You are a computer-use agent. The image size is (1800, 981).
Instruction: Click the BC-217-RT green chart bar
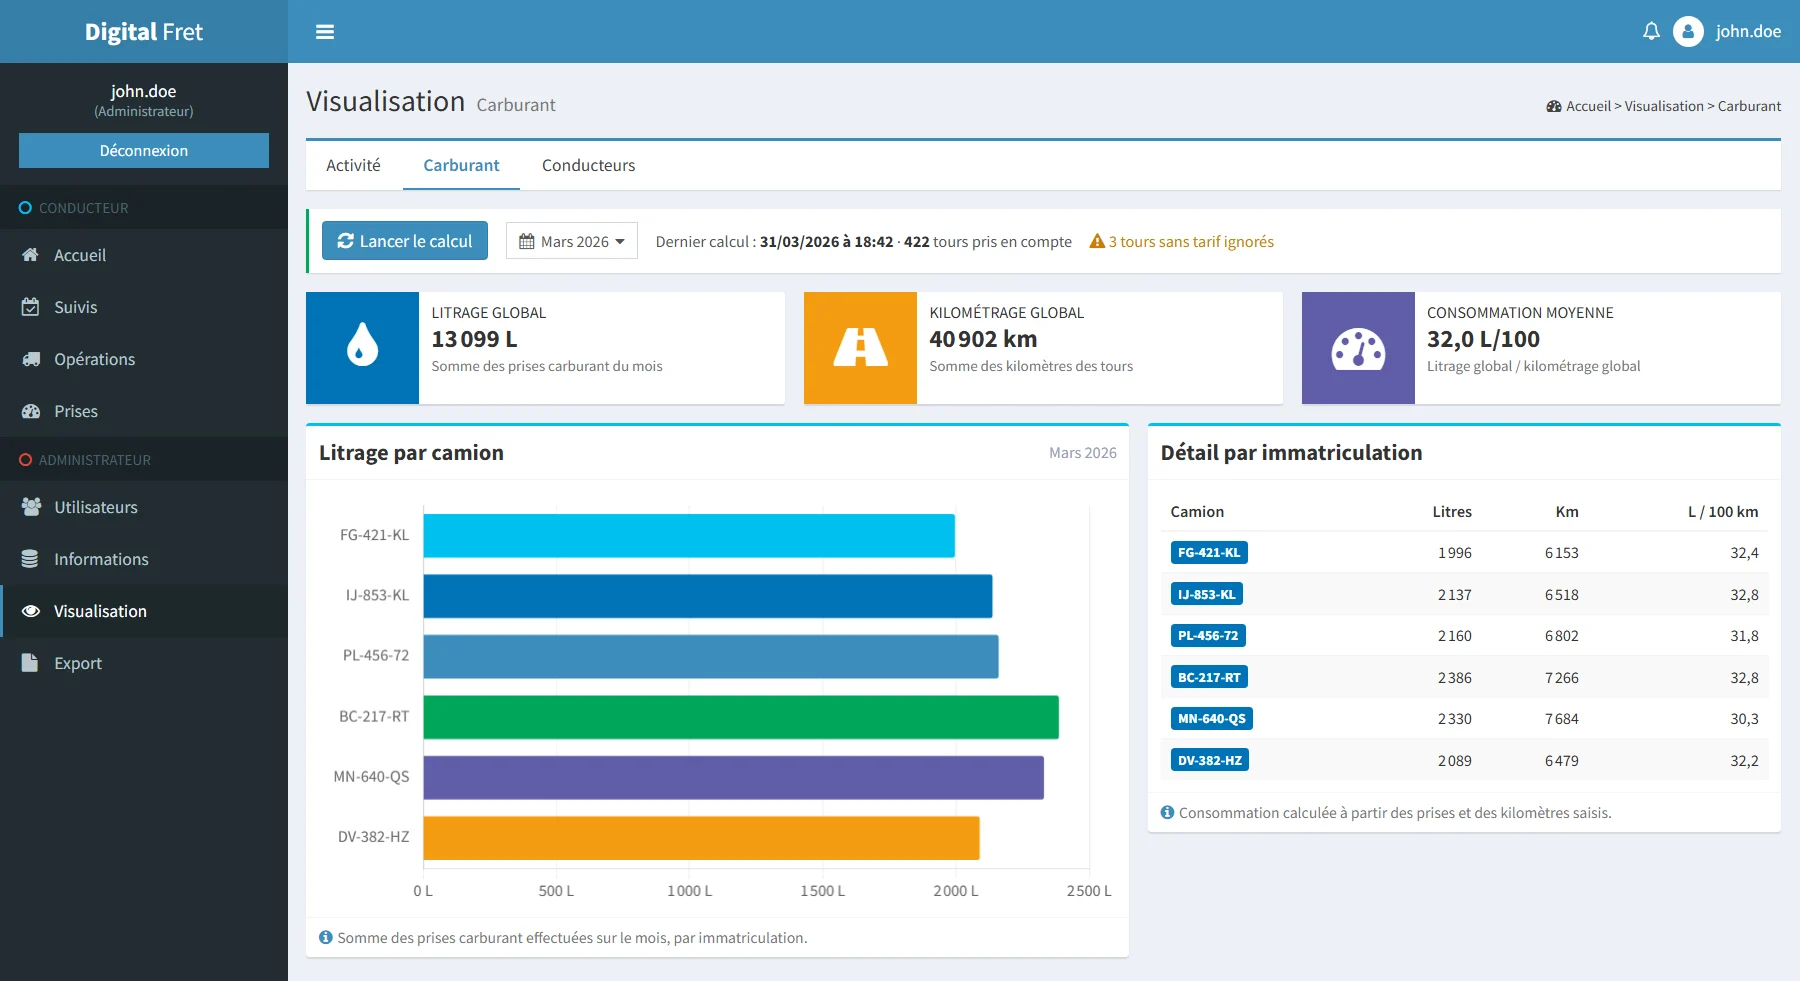click(741, 717)
